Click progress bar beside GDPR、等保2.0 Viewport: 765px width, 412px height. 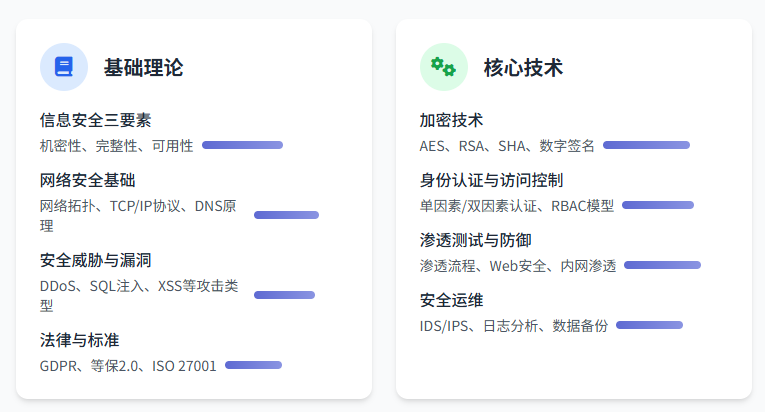tap(253, 365)
